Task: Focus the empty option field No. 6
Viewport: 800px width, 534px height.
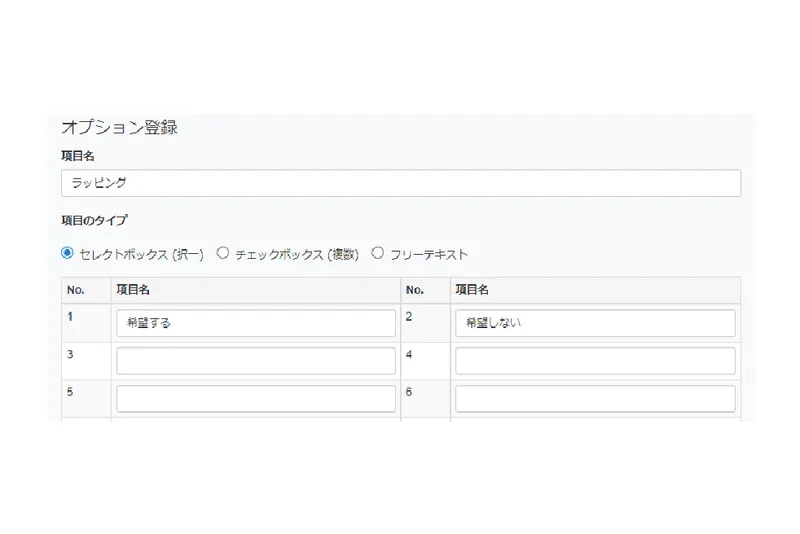Action: pyautogui.click(x=595, y=398)
